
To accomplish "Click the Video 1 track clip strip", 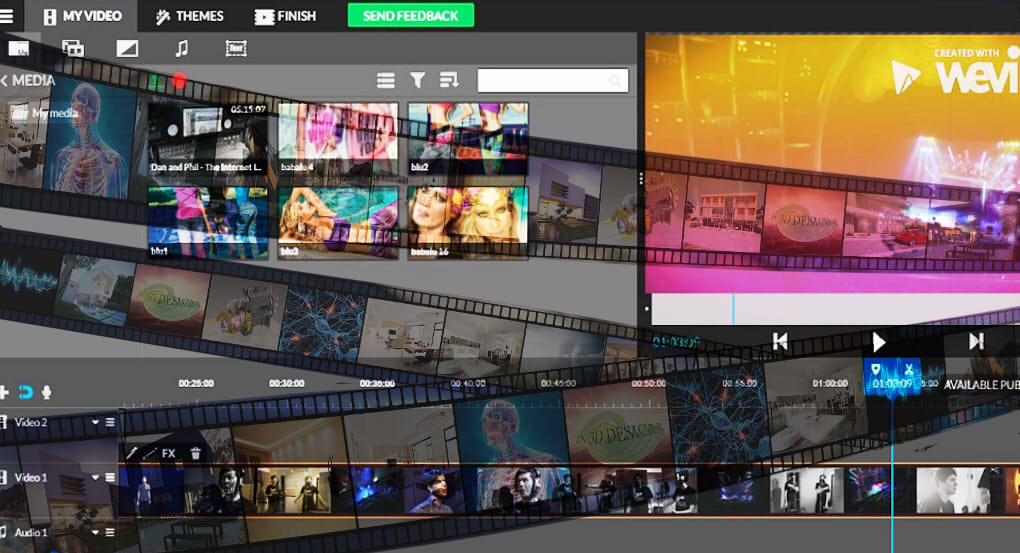I will tap(569, 491).
